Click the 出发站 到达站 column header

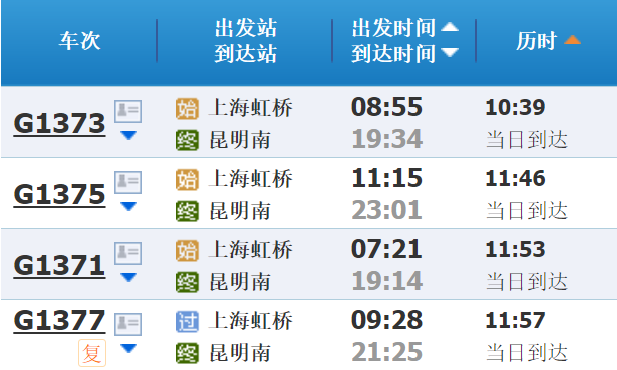pyautogui.click(x=246, y=41)
